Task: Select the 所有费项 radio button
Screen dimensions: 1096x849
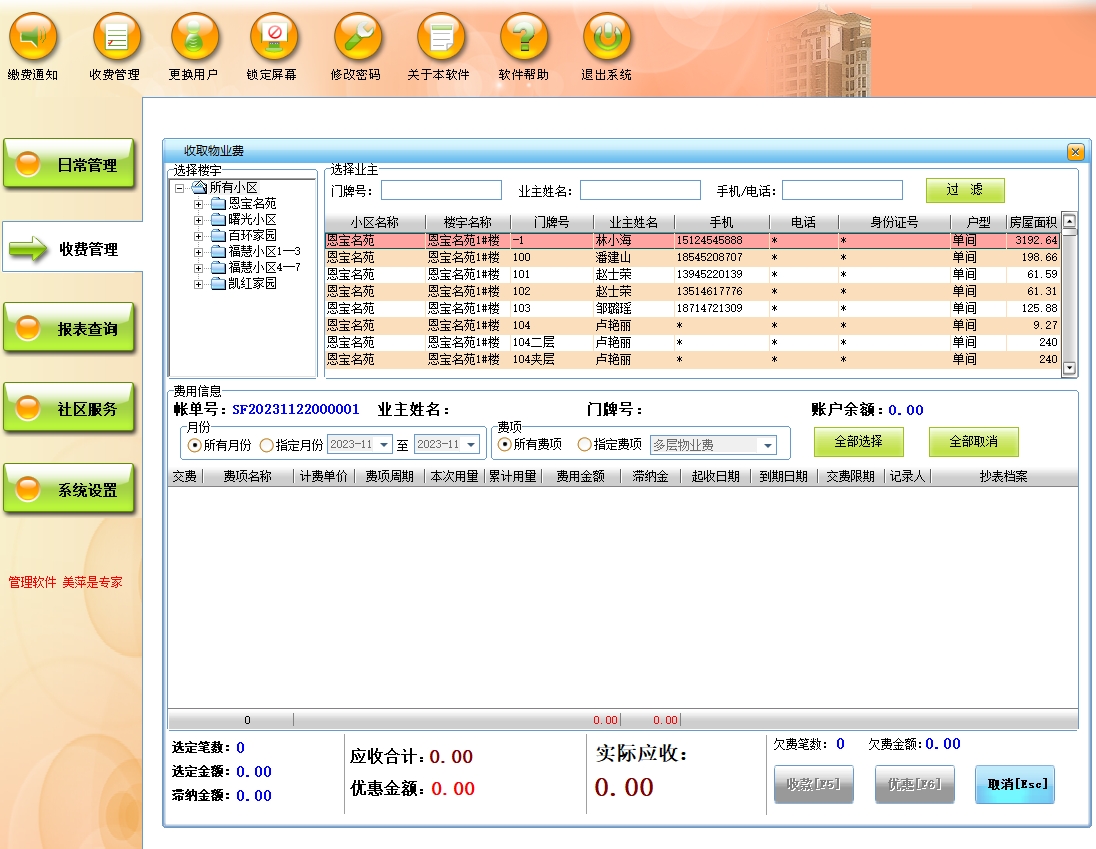Action: (x=505, y=445)
